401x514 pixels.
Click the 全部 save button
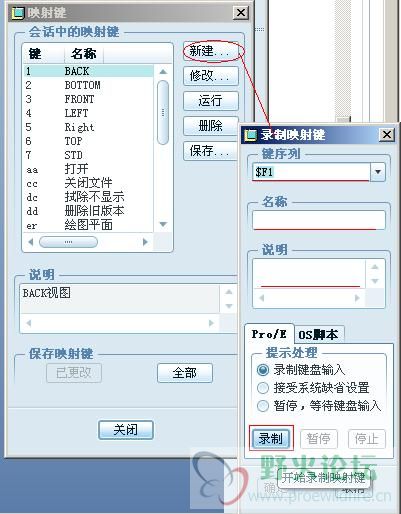185,373
